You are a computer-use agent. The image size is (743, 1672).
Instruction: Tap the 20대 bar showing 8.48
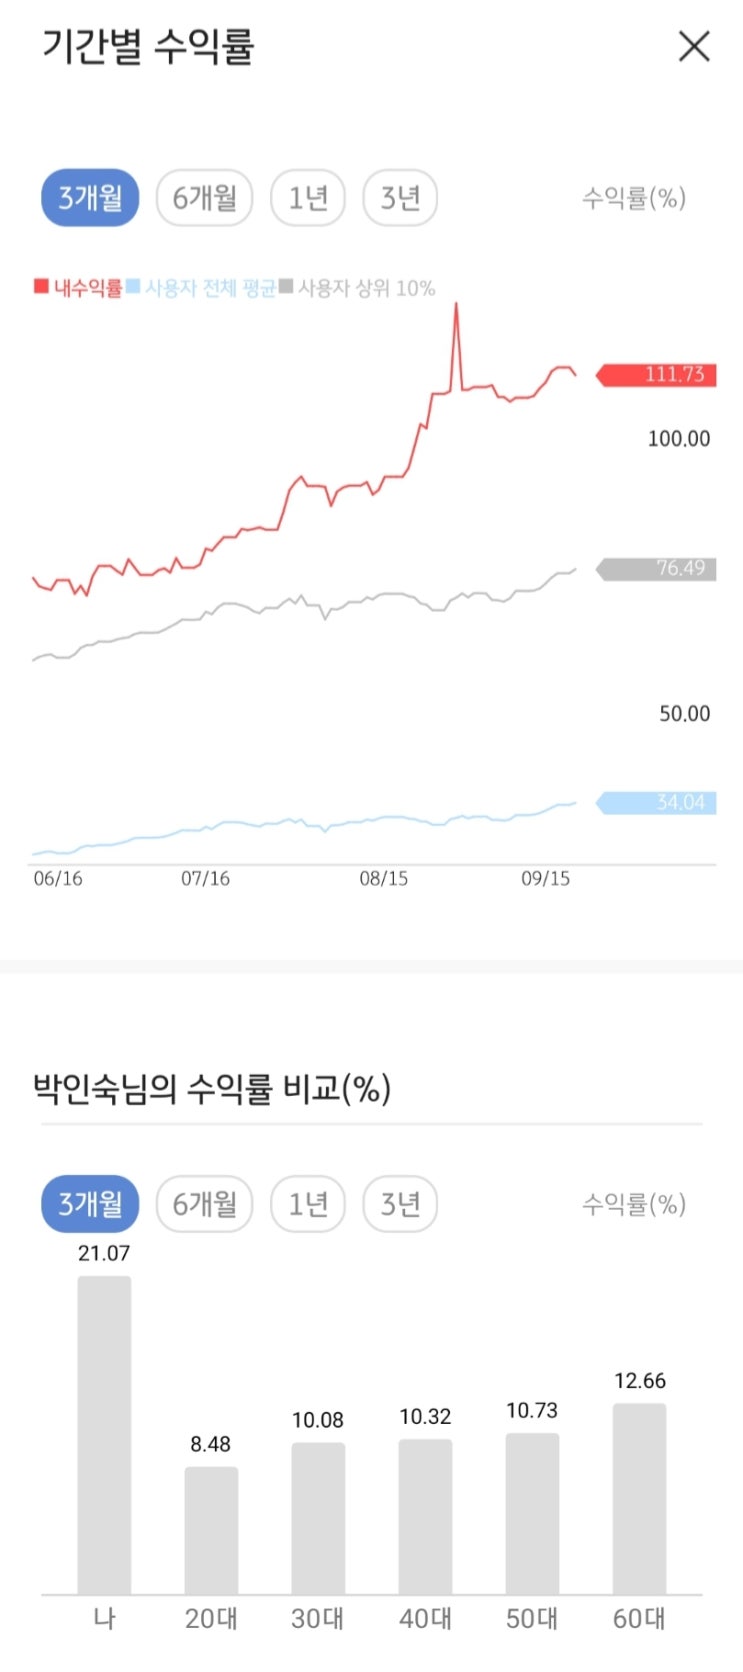coord(211,1530)
